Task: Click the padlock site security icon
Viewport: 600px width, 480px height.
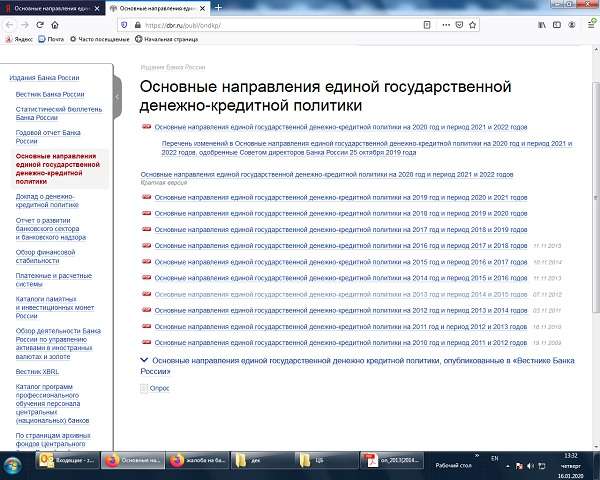Action: click(x=137, y=25)
